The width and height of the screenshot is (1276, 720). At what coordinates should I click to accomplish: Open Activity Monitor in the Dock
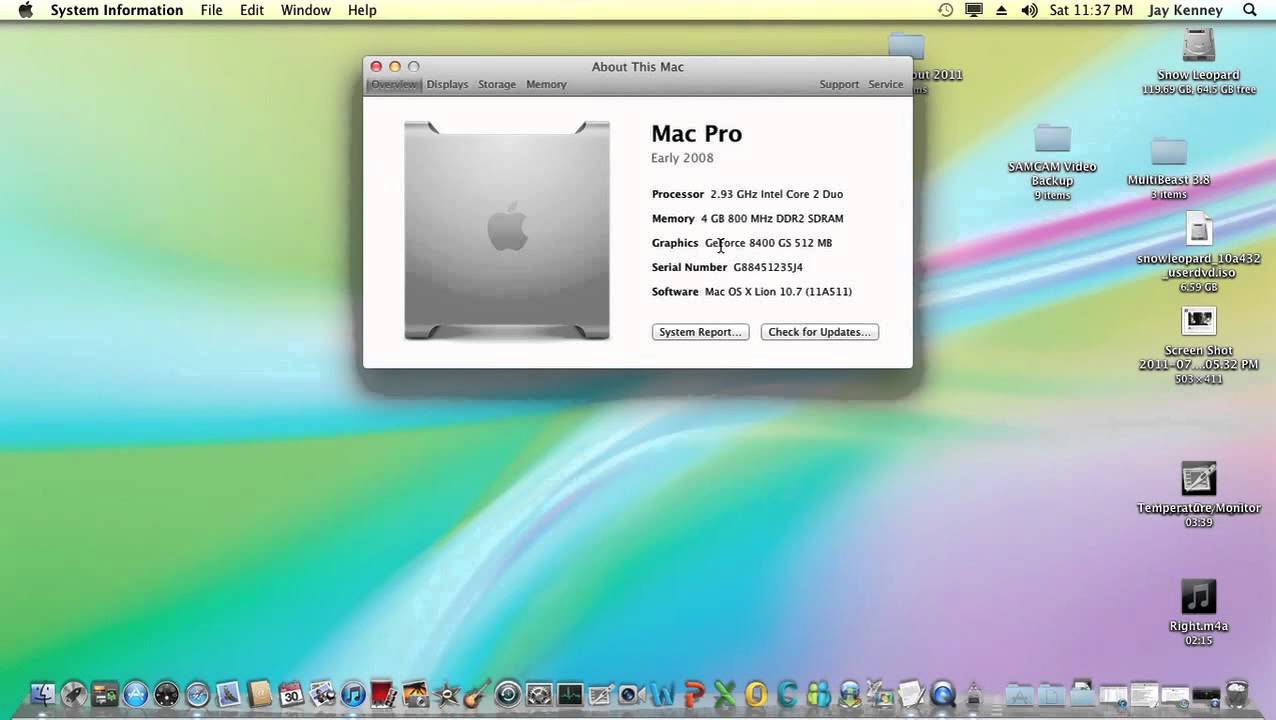(569, 693)
